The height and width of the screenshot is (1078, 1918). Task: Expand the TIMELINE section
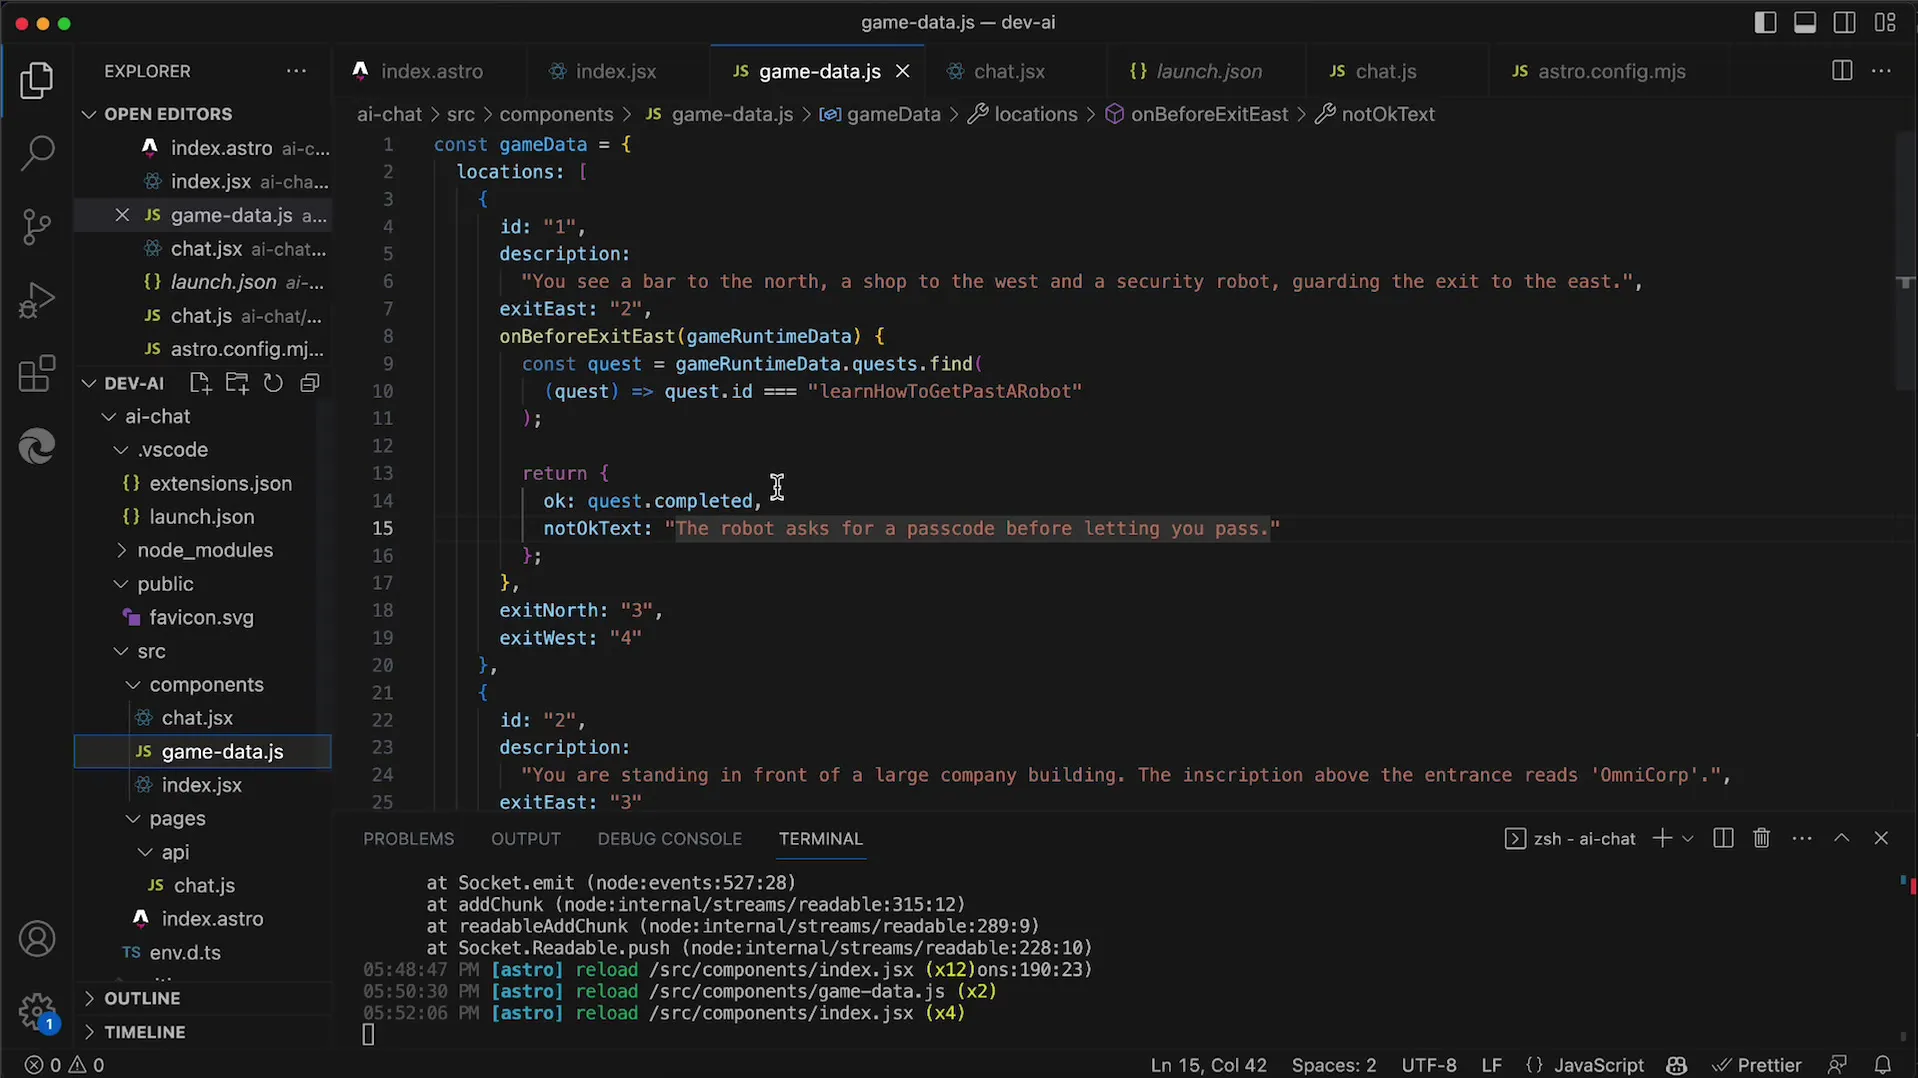tap(144, 1032)
